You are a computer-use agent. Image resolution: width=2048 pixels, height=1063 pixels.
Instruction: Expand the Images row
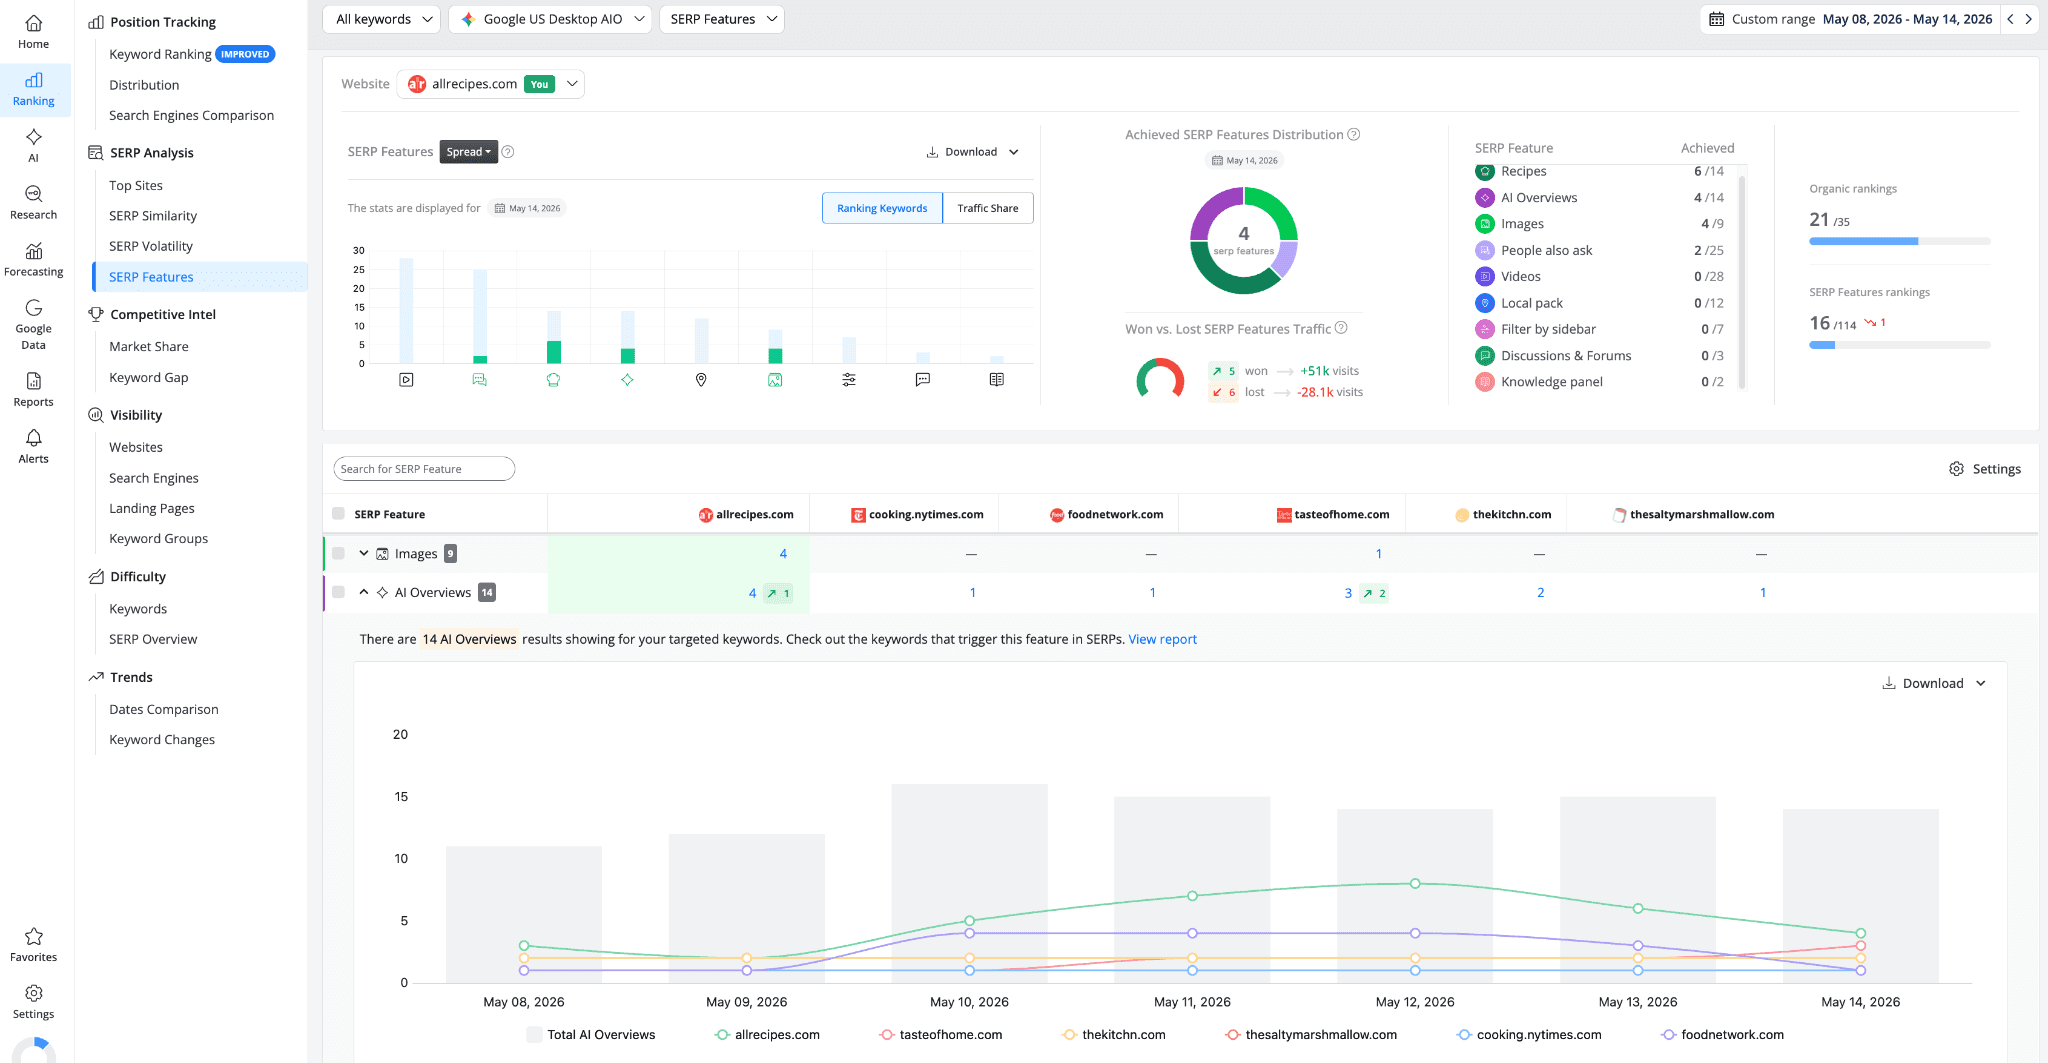[364, 553]
